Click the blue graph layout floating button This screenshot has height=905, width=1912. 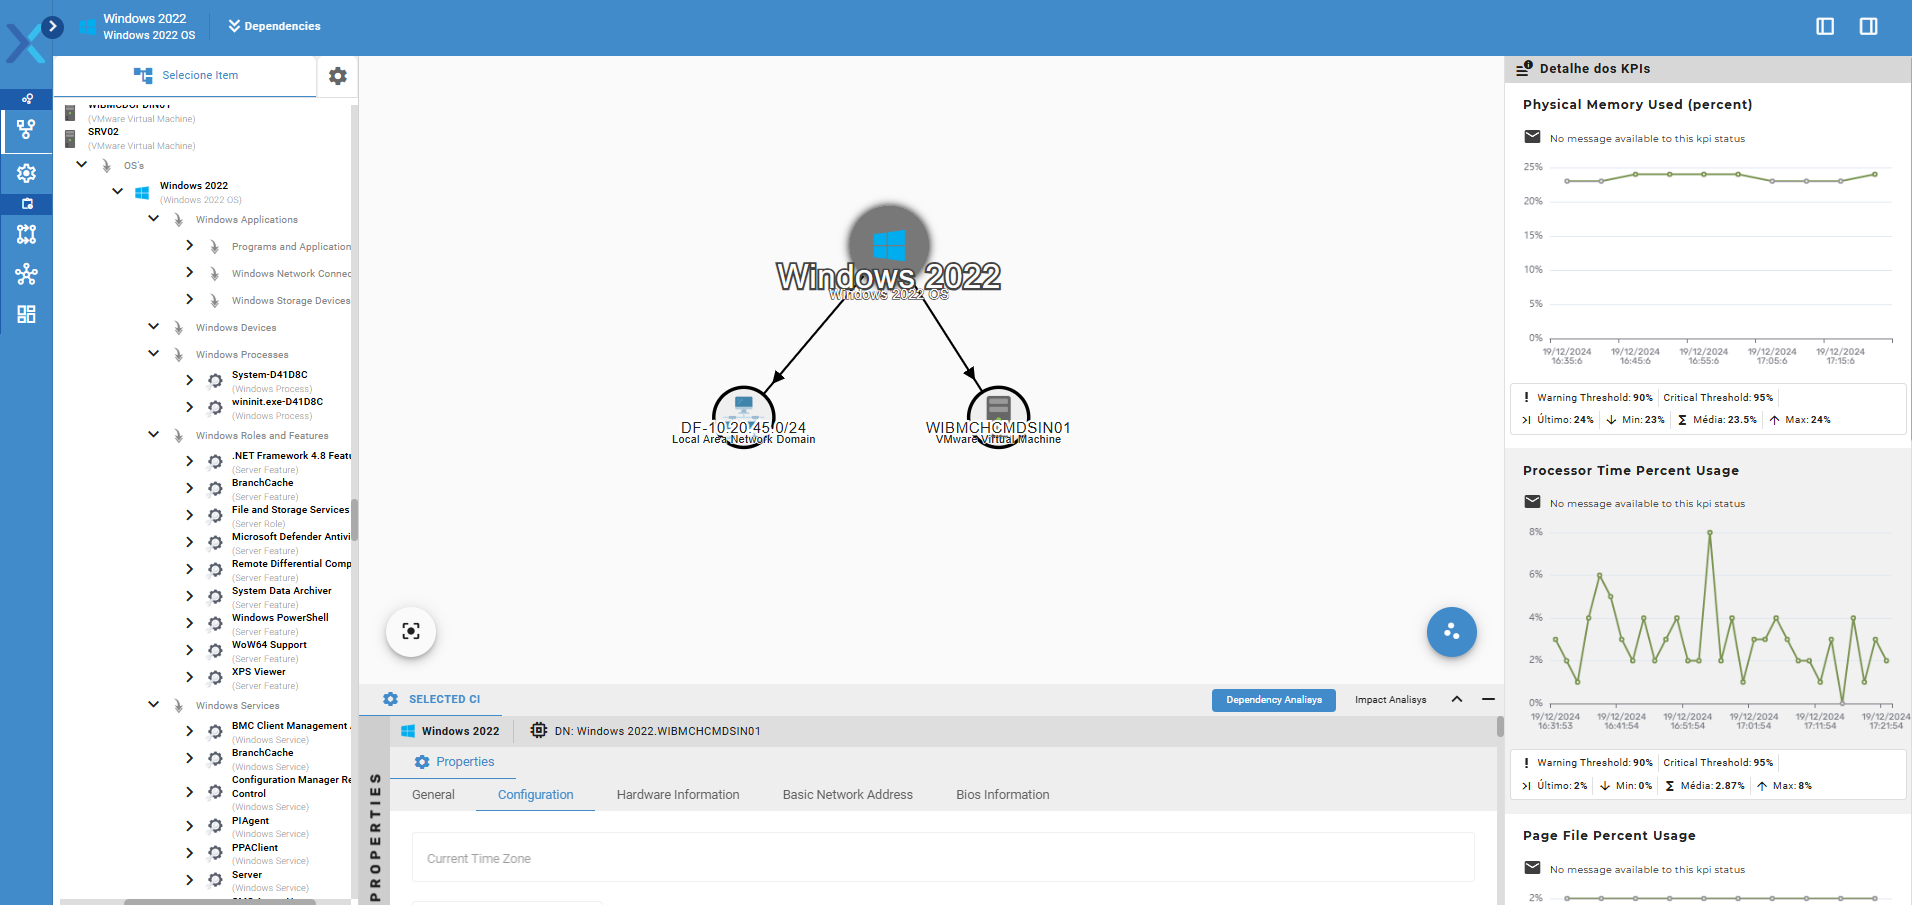click(x=1451, y=632)
